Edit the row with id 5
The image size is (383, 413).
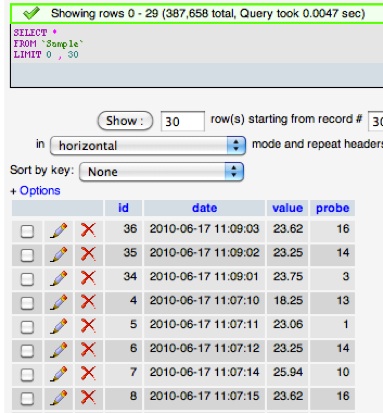pyautogui.click(x=59, y=326)
